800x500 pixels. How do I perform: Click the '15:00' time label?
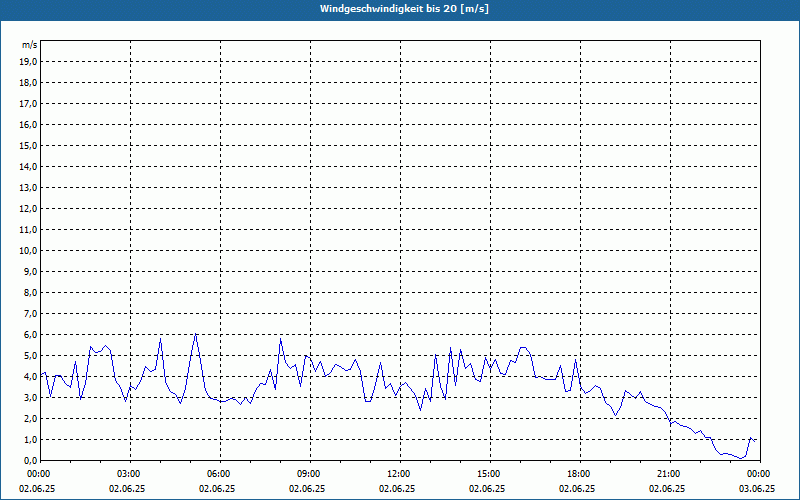pyautogui.click(x=489, y=474)
